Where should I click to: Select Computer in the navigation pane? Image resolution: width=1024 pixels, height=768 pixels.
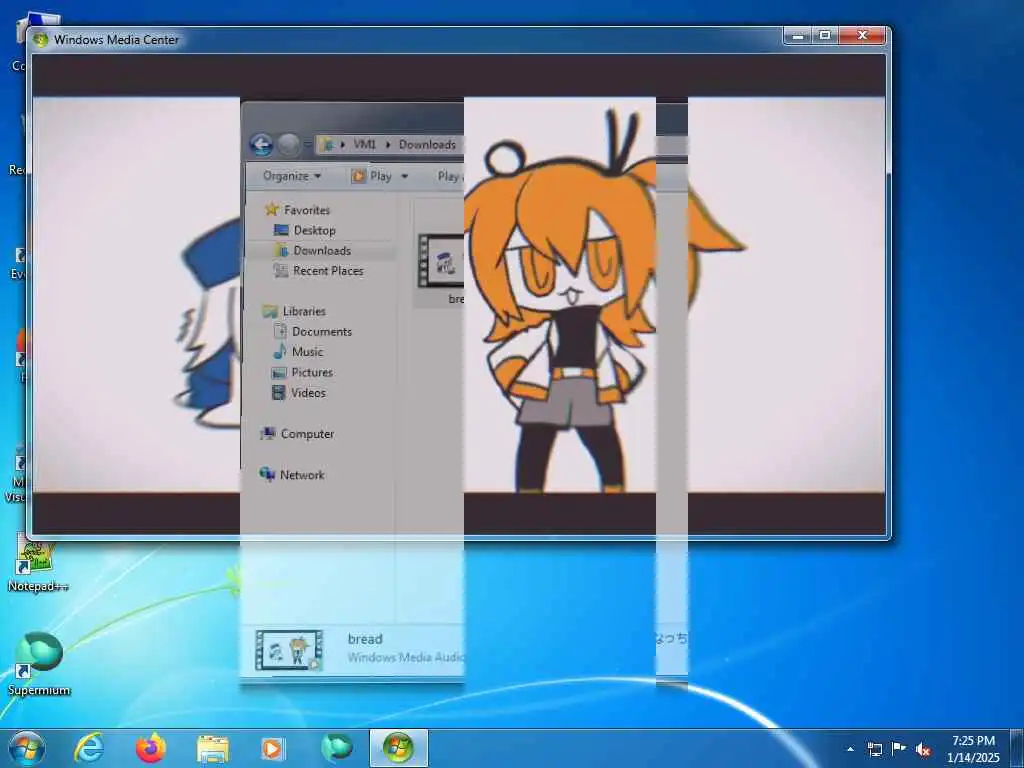297,434
